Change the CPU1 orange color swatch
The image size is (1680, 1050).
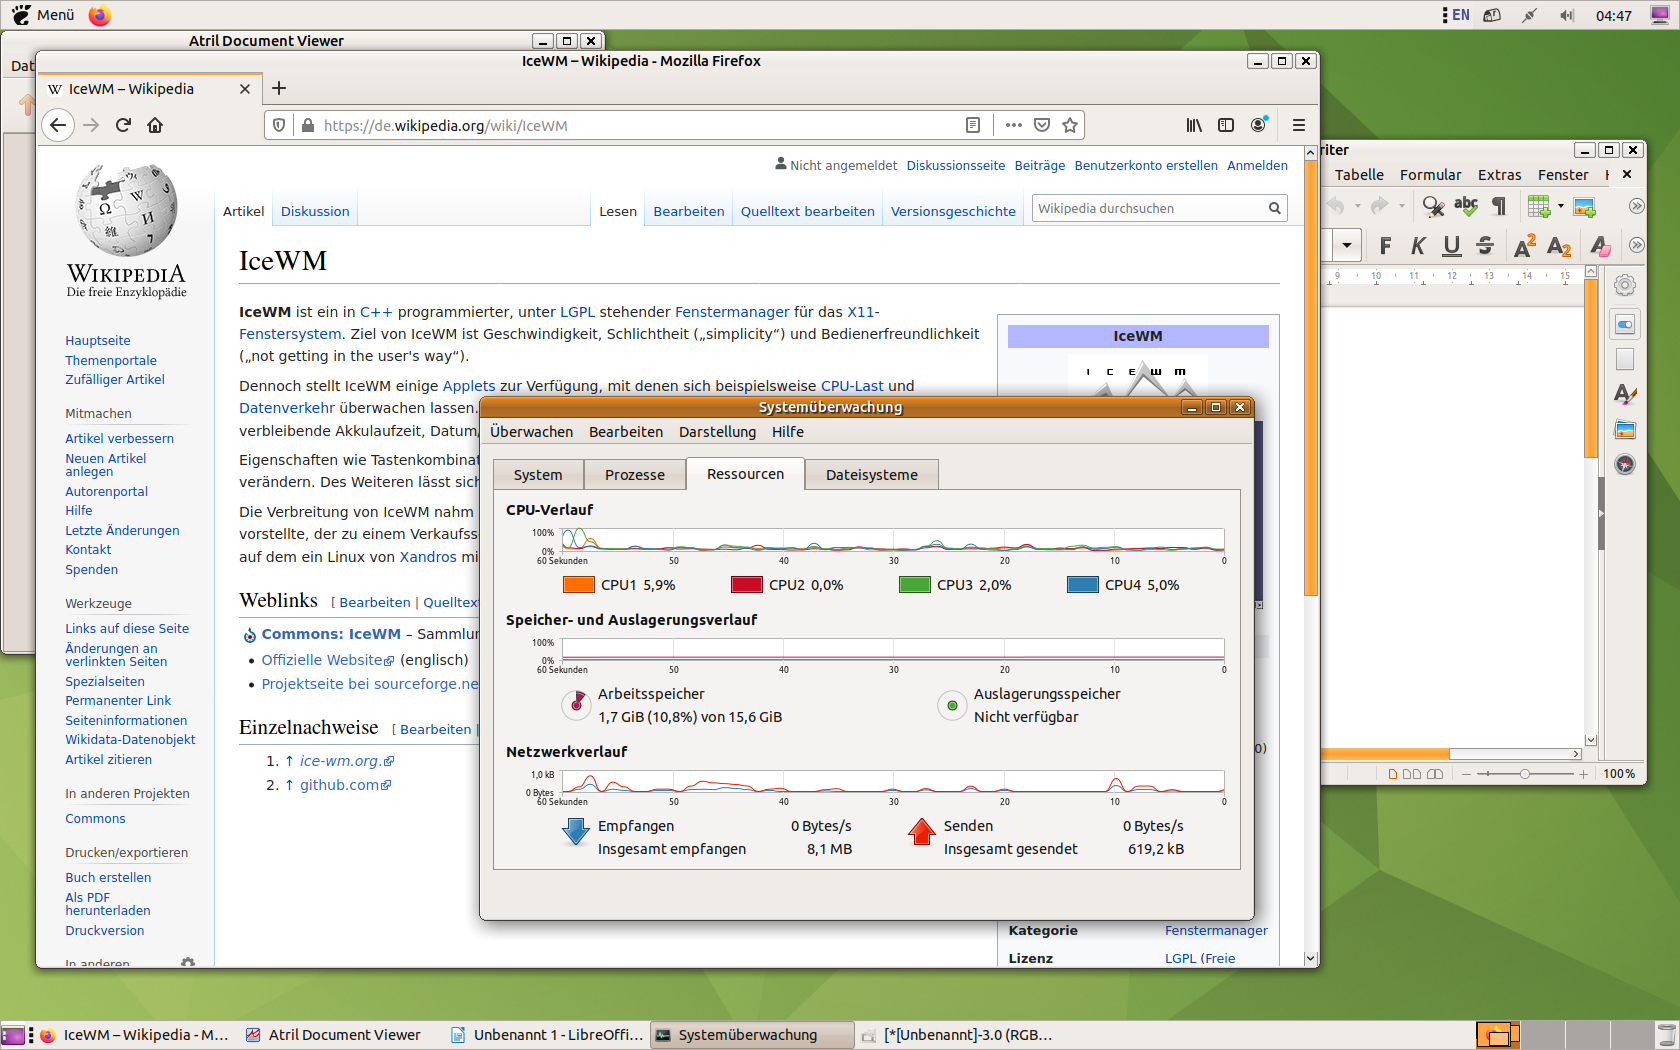pyautogui.click(x=579, y=585)
